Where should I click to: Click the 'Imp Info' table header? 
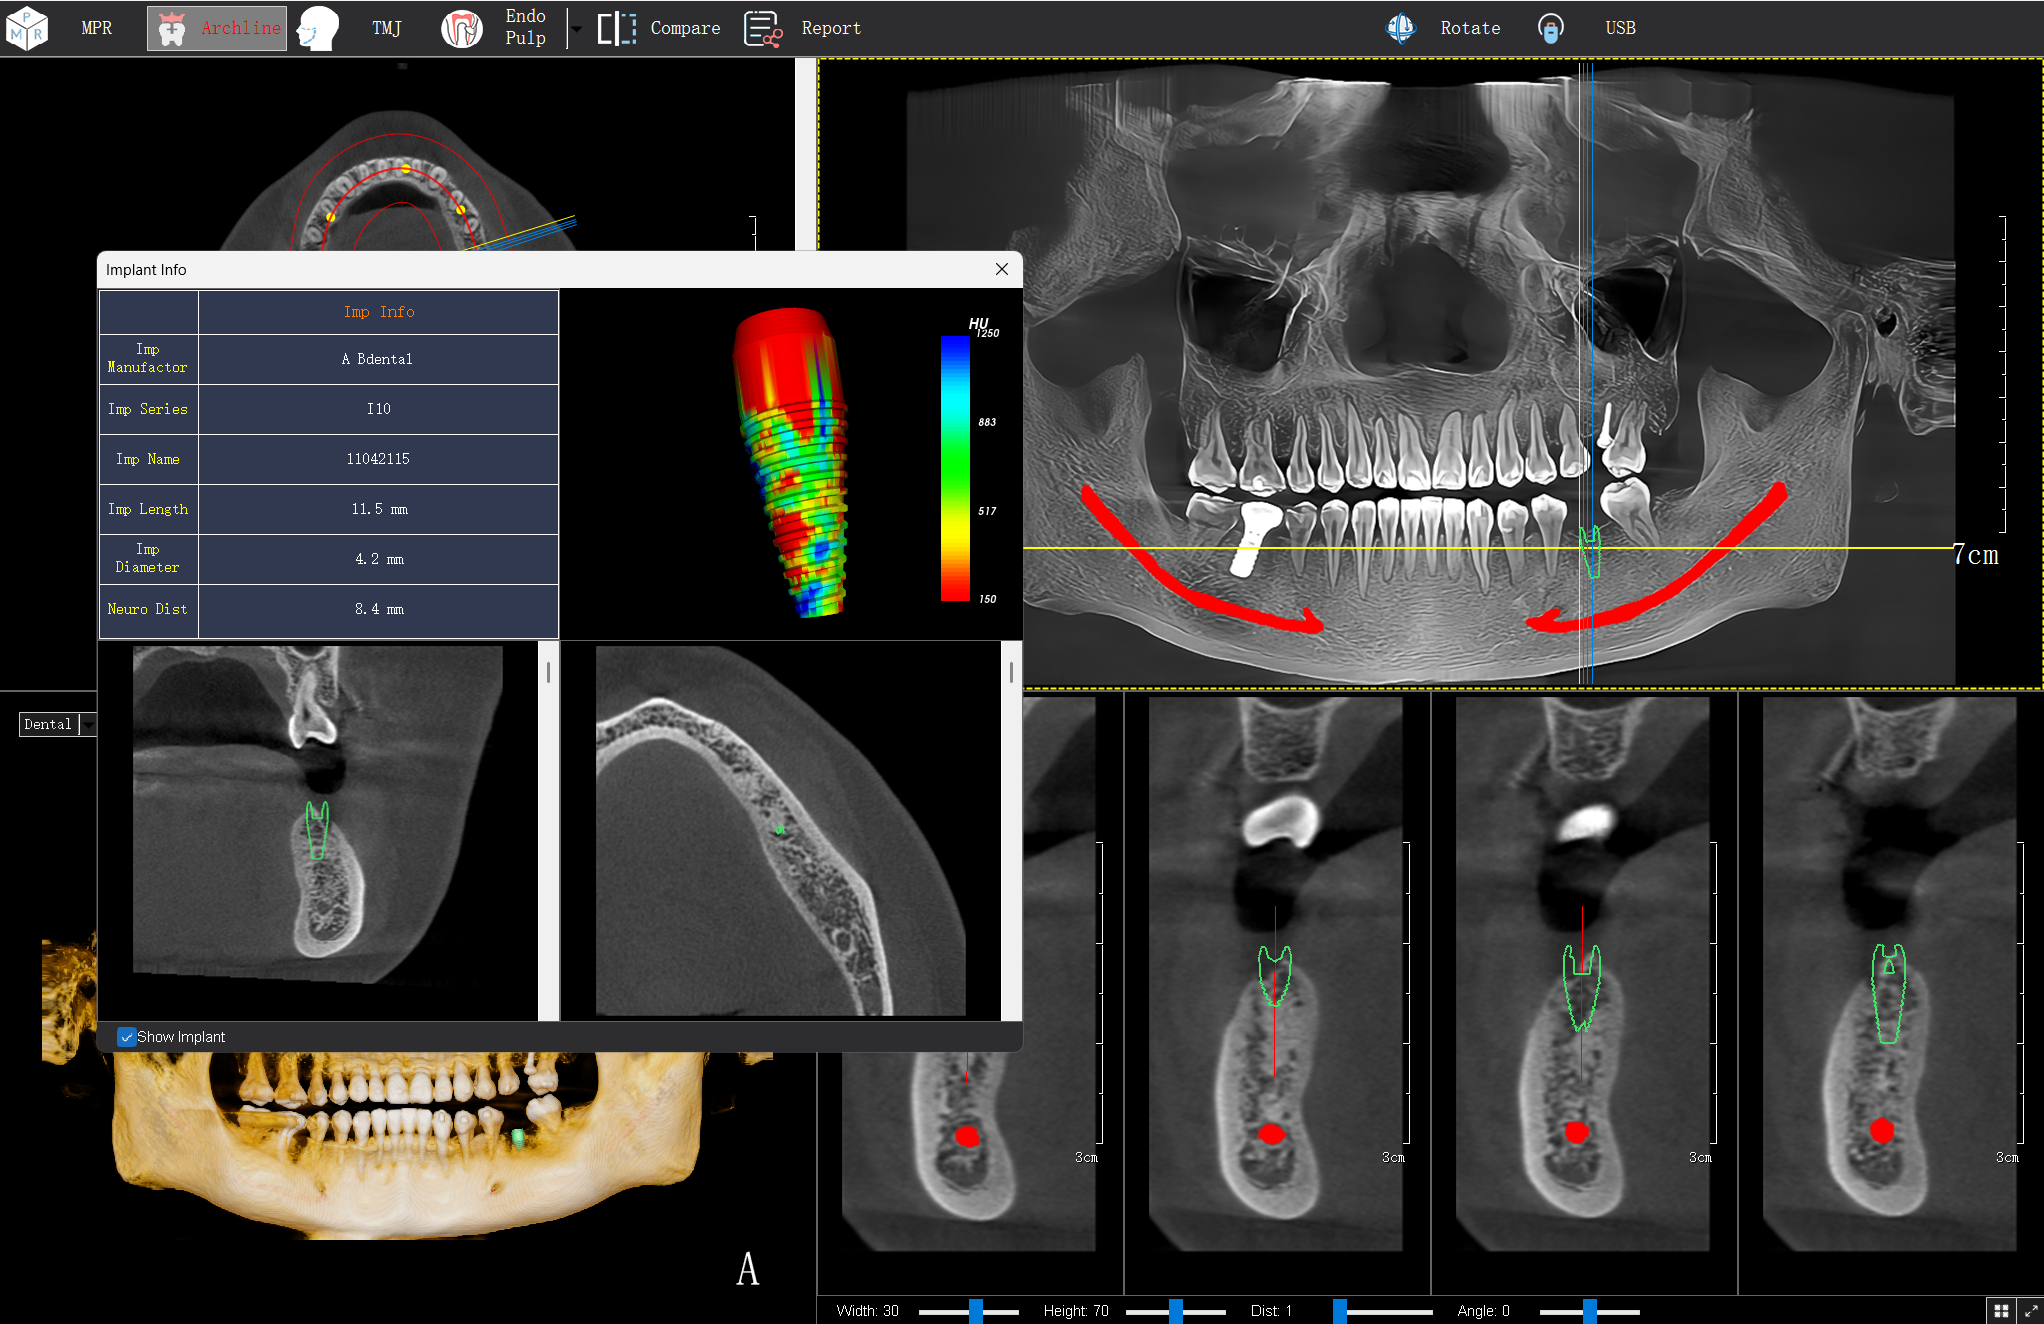pyautogui.click(x=378, y=312)
